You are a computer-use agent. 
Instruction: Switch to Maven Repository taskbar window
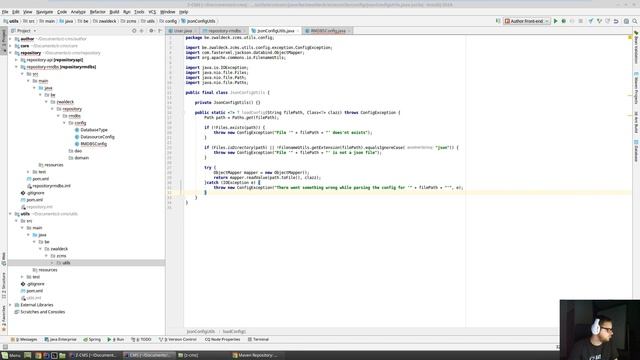[x=255, y=356]
